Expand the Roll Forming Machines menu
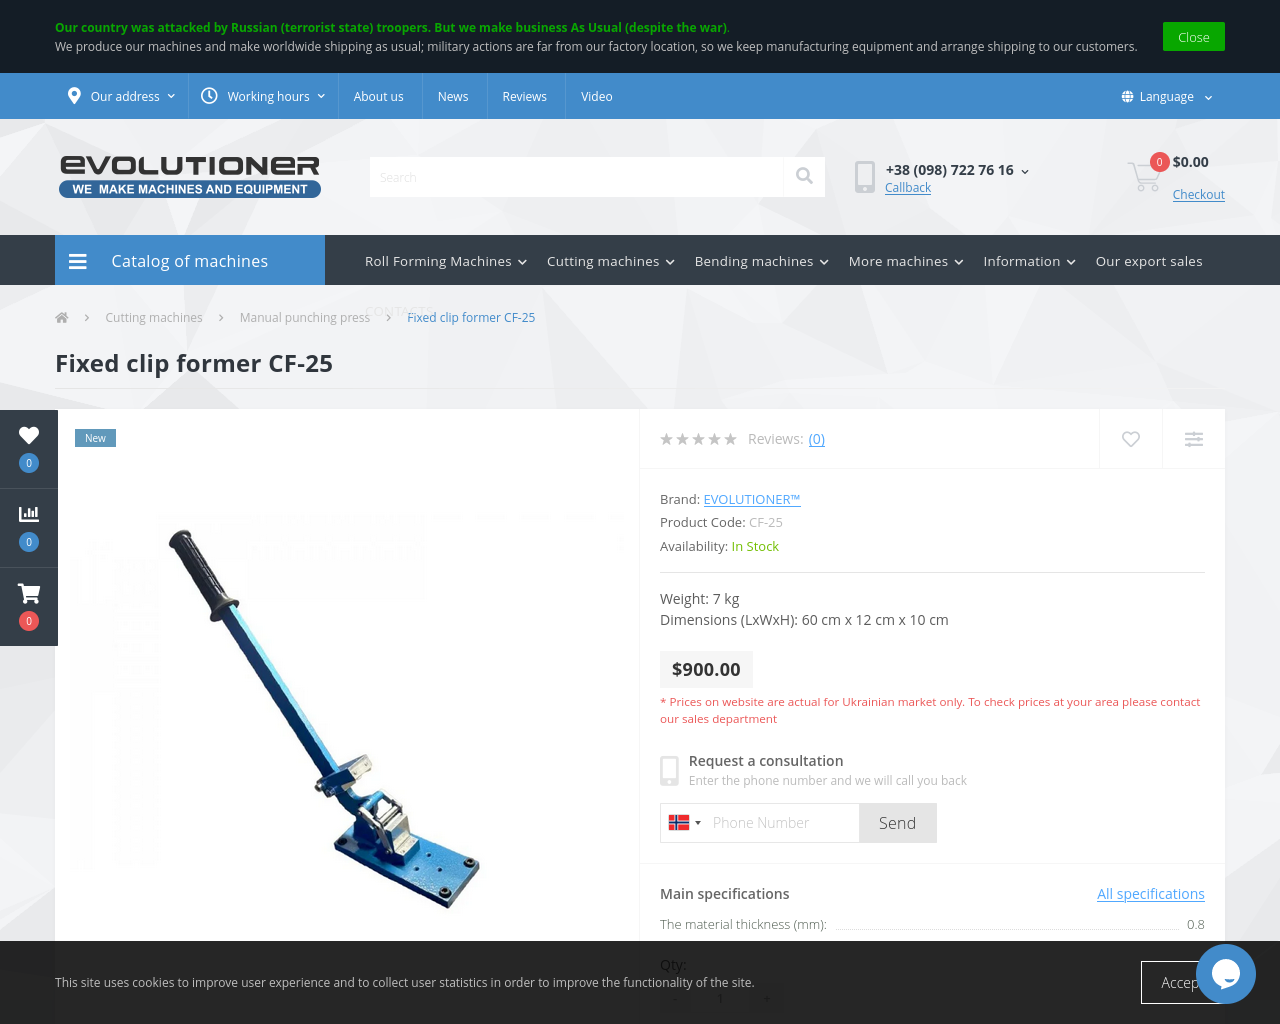Viewport: 1280px width, 1024px height. click(x=446, y=261)
